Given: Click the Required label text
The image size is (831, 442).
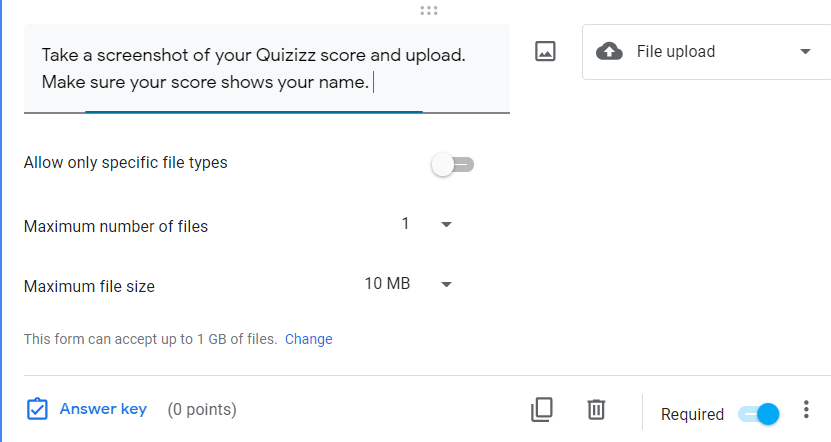Looking at the screenshot, I should (692, 414).
